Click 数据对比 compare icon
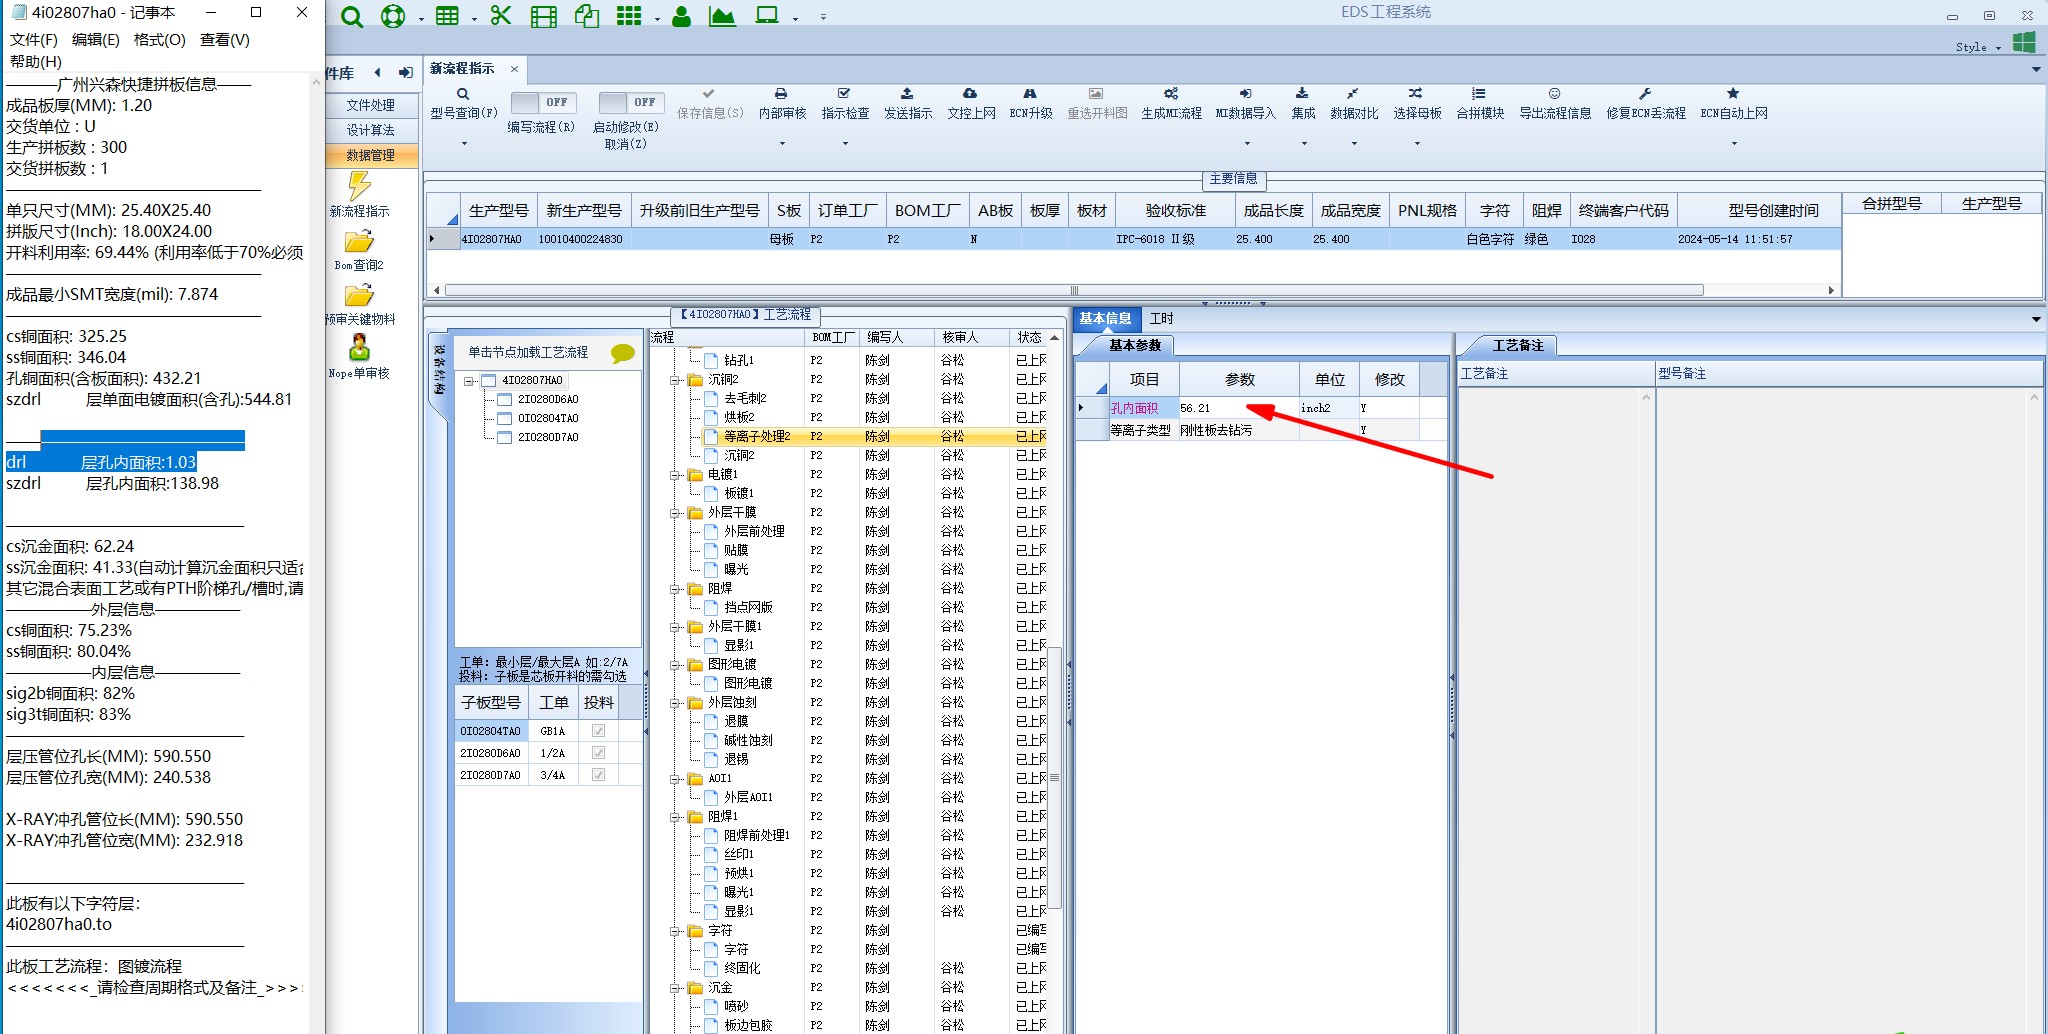The width and height of the screenshot is (2048, 1034). (x=1353, y=93)
